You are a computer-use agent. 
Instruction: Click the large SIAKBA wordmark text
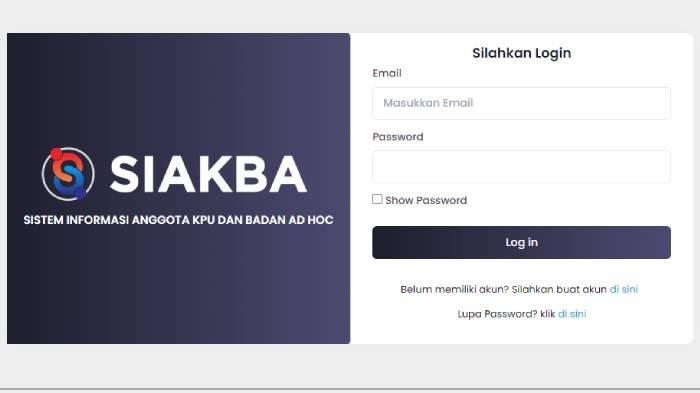[x=208, y=174]
